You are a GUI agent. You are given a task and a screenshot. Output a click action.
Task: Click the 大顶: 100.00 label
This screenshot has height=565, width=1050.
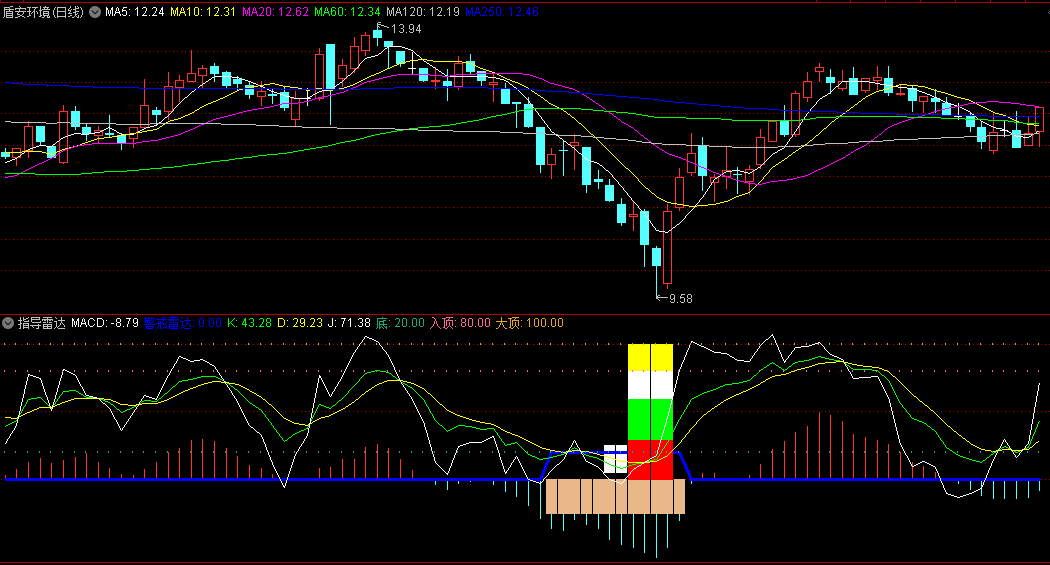[x=529, y=323]
